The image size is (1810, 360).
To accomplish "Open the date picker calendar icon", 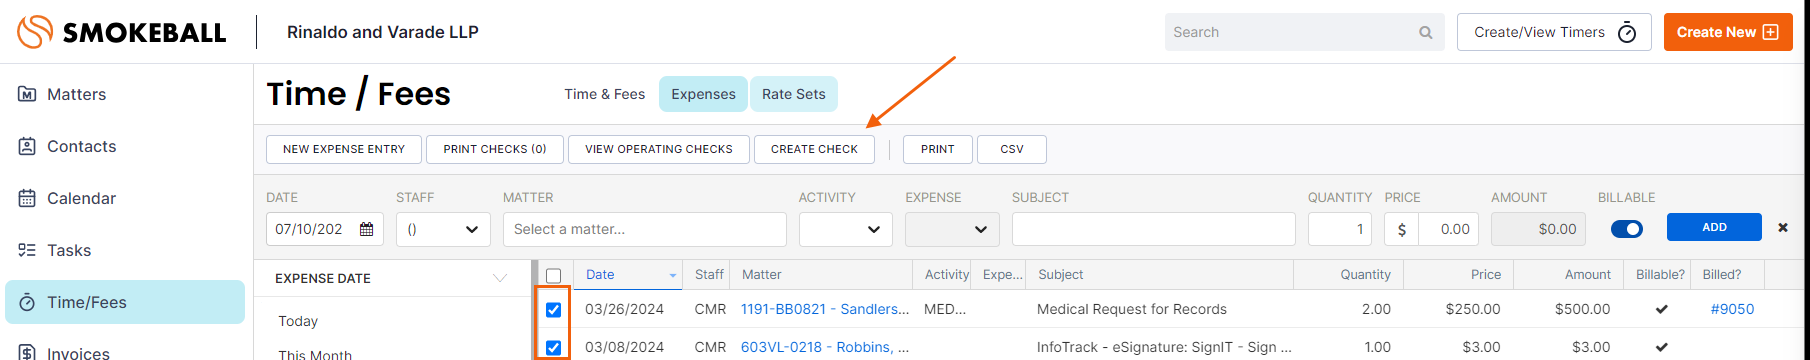I will [367, 229].
